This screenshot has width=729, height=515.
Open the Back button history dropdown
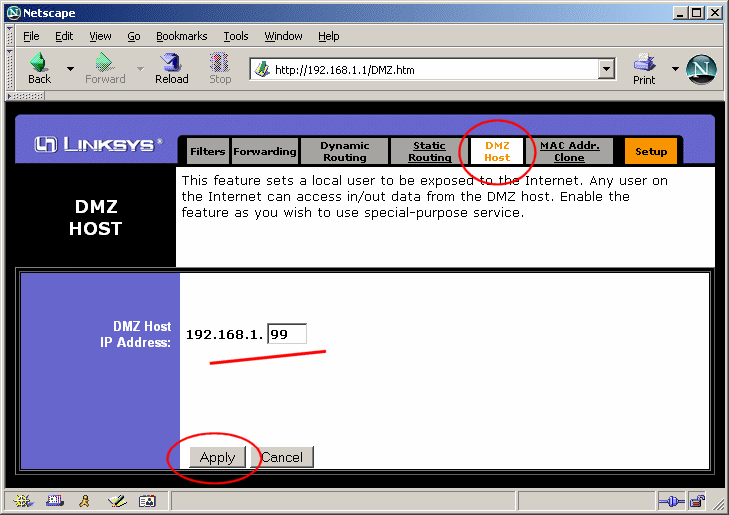click(70, 69)
